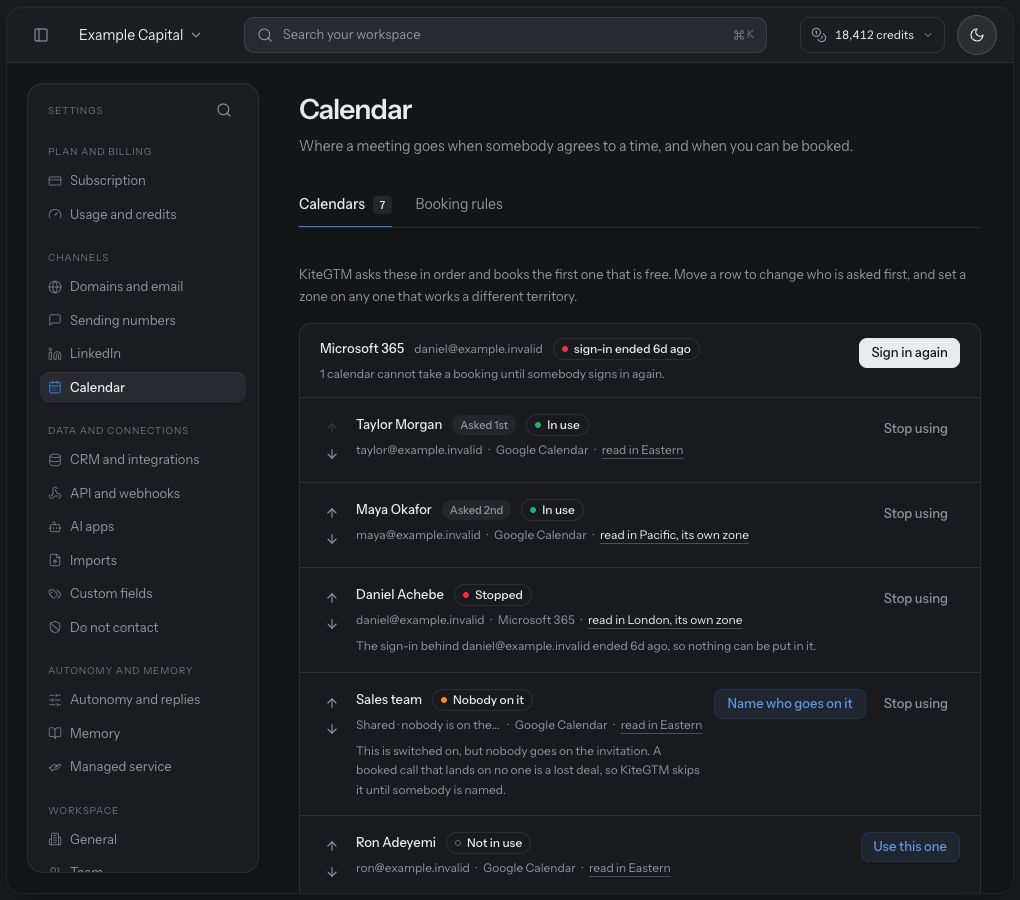Click sign-in ended 6d ago badge
The height and width of the screenshot is (900, 1020).
point(626,349)
